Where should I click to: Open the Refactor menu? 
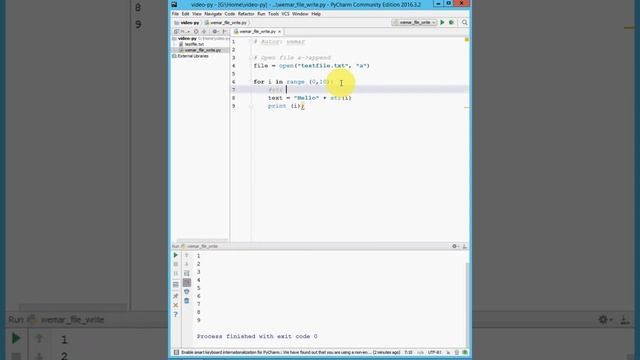(246, 14)
